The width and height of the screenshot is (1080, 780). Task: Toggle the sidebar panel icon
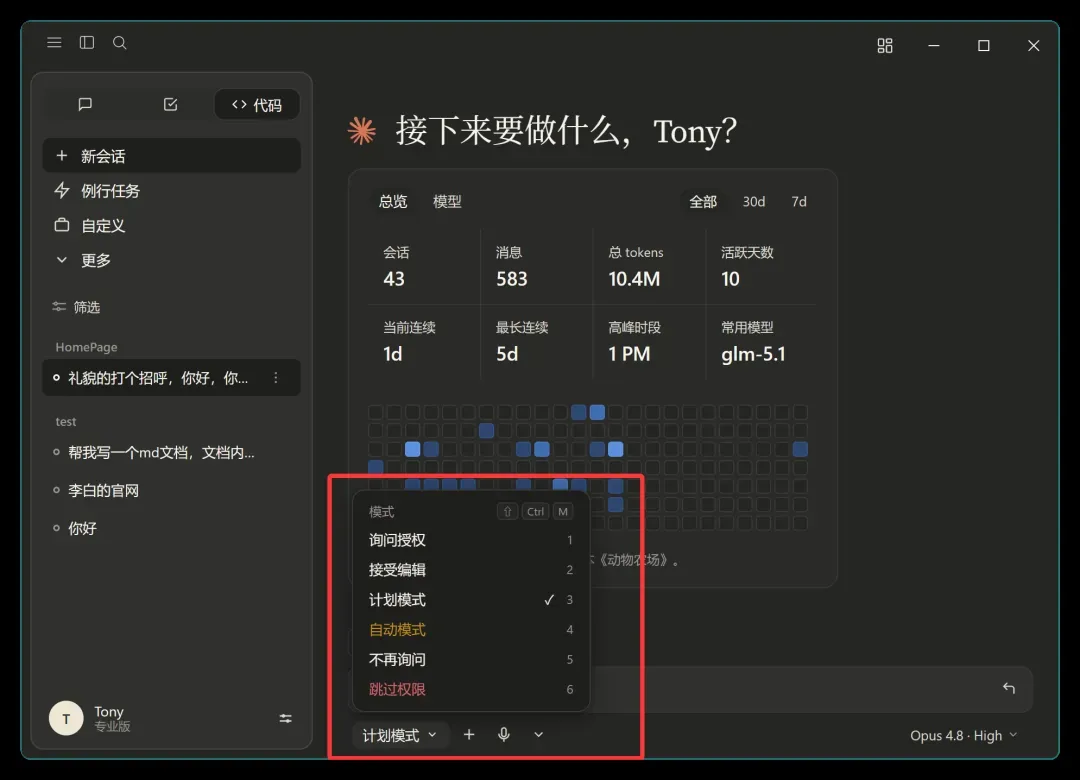point(87,43)
